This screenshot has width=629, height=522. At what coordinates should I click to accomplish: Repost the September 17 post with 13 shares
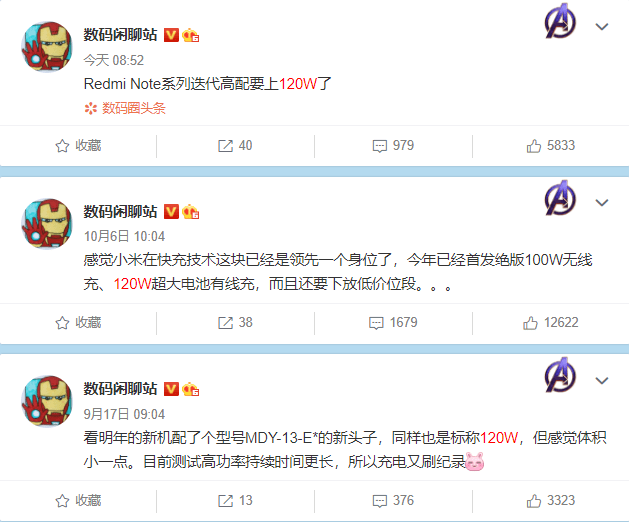point(235,500)
